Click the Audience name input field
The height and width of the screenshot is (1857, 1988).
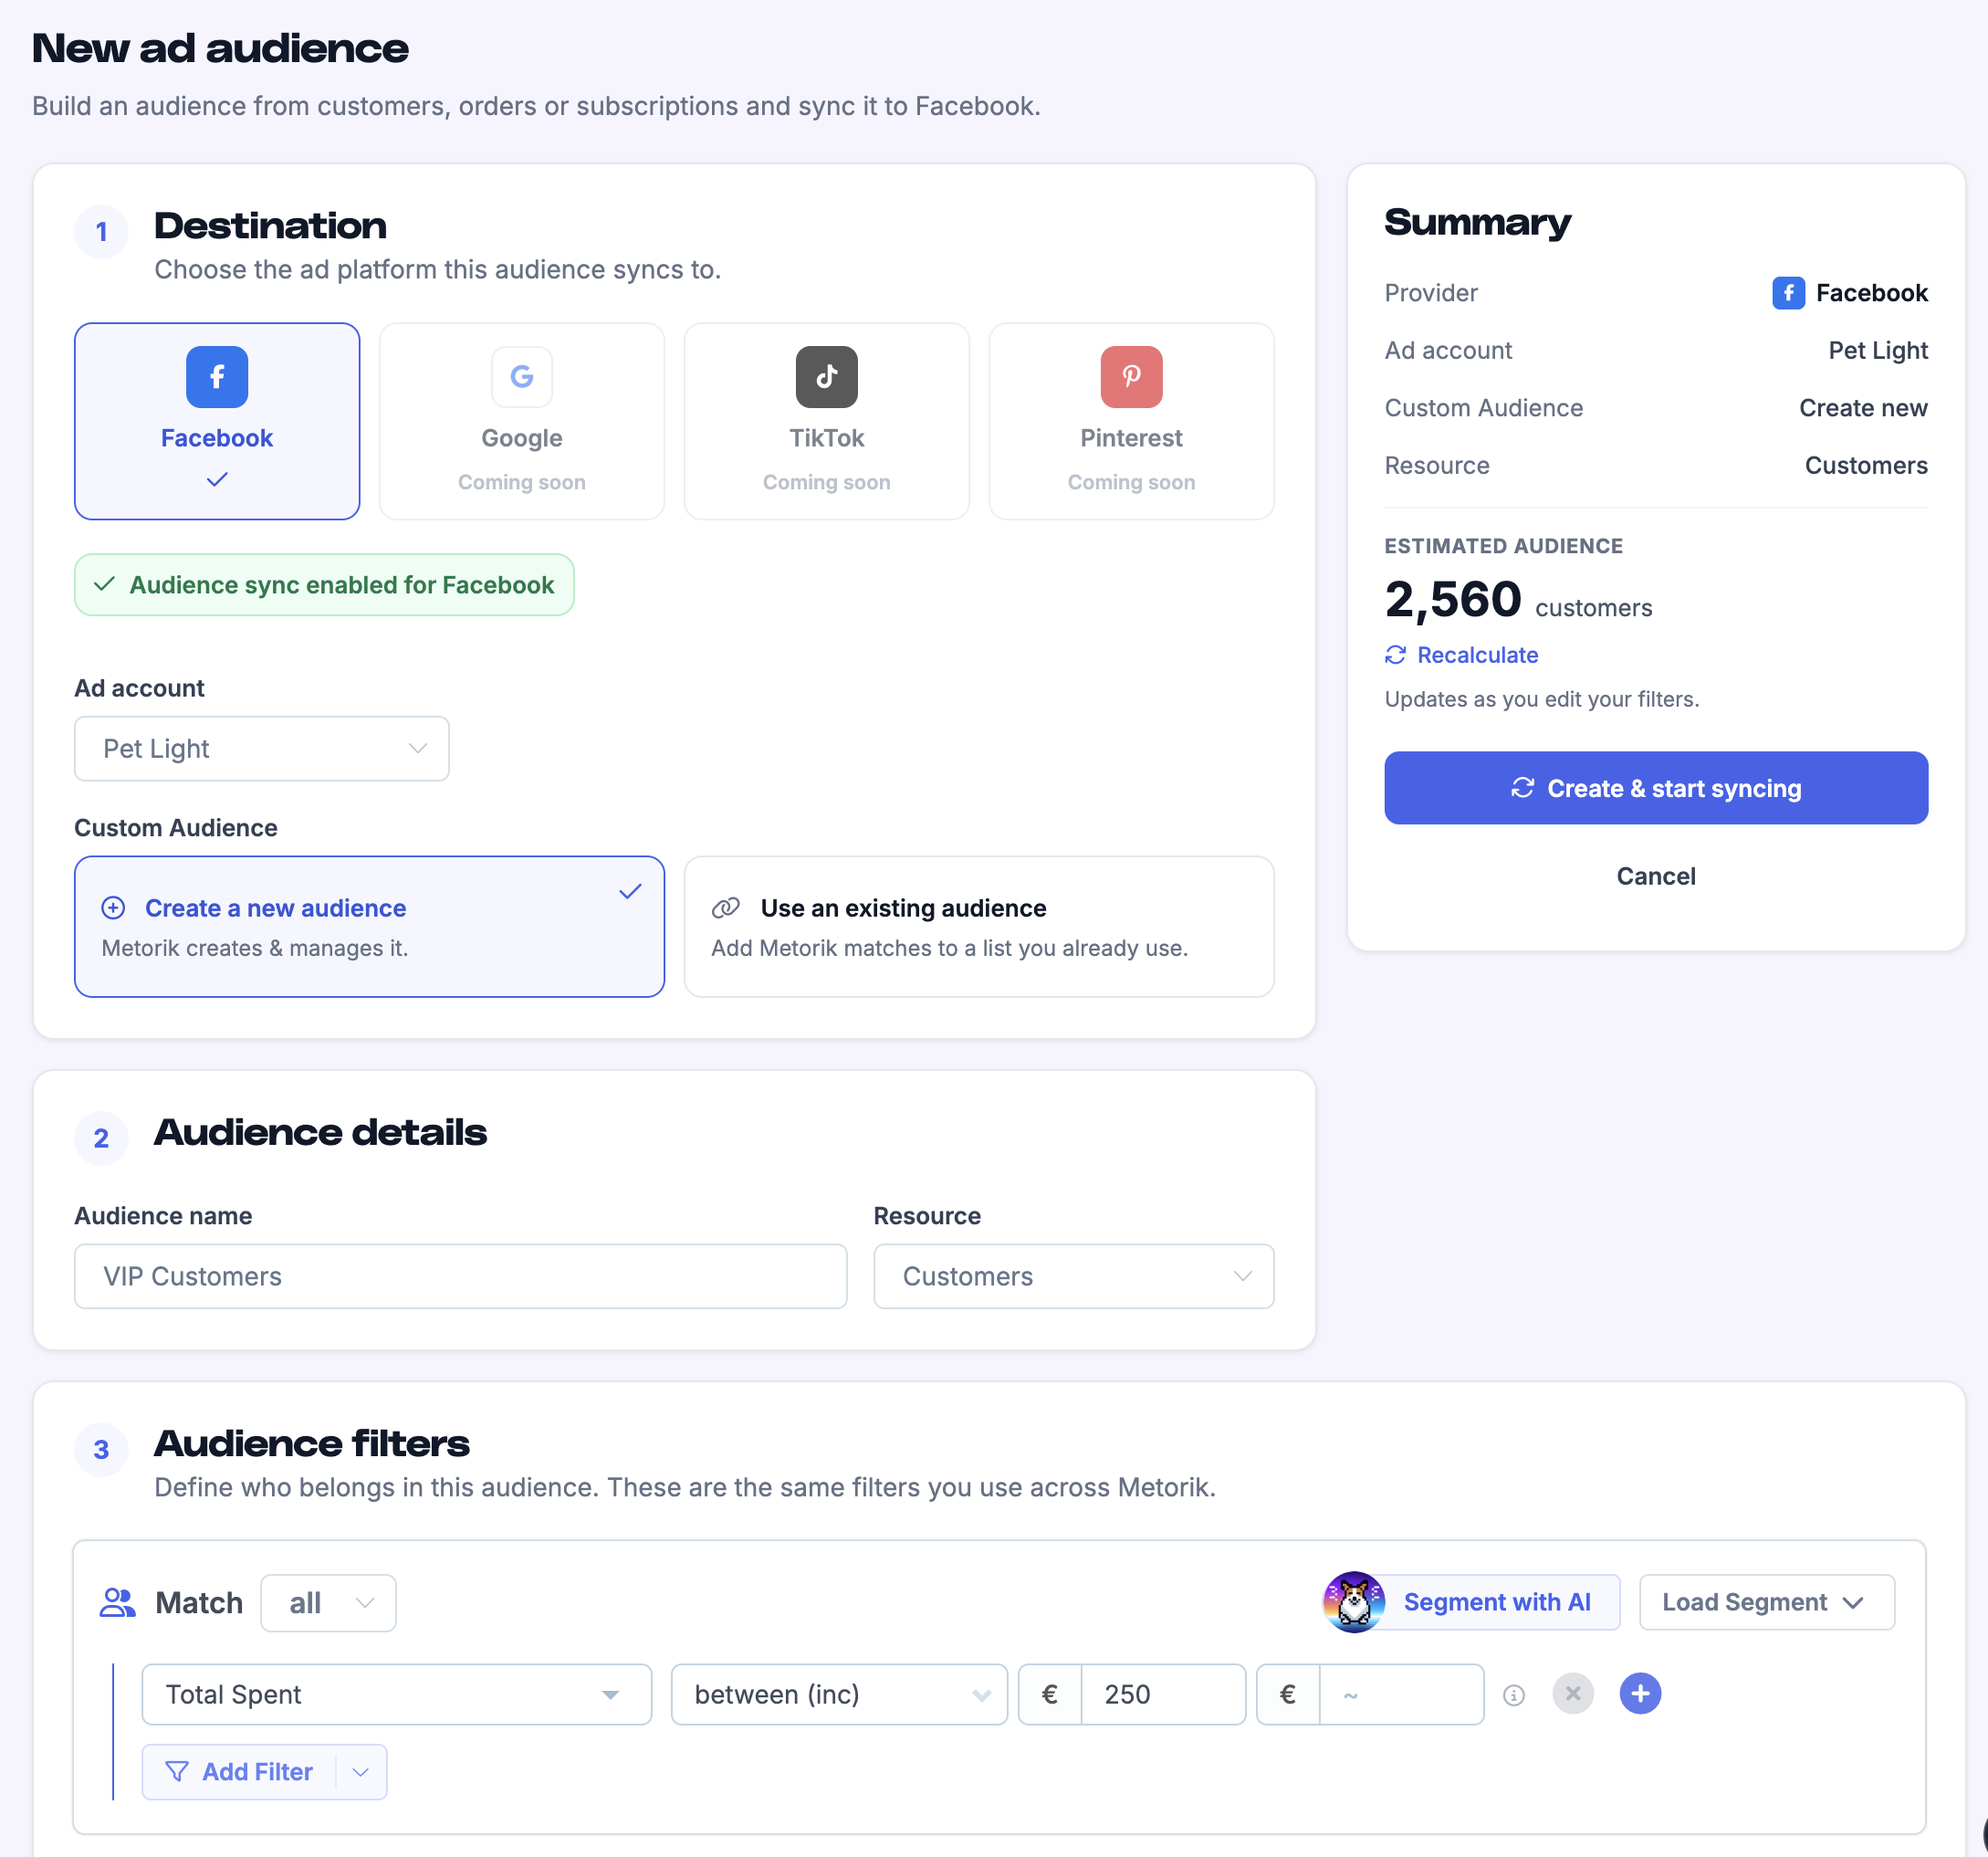click(461, 1277)
